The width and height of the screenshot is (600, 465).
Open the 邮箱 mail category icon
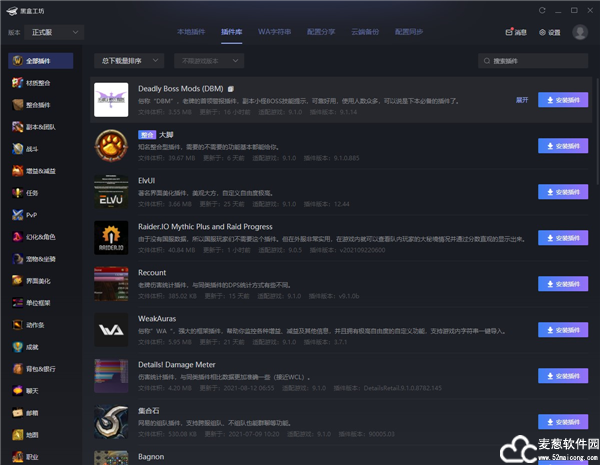click(17, 413)
